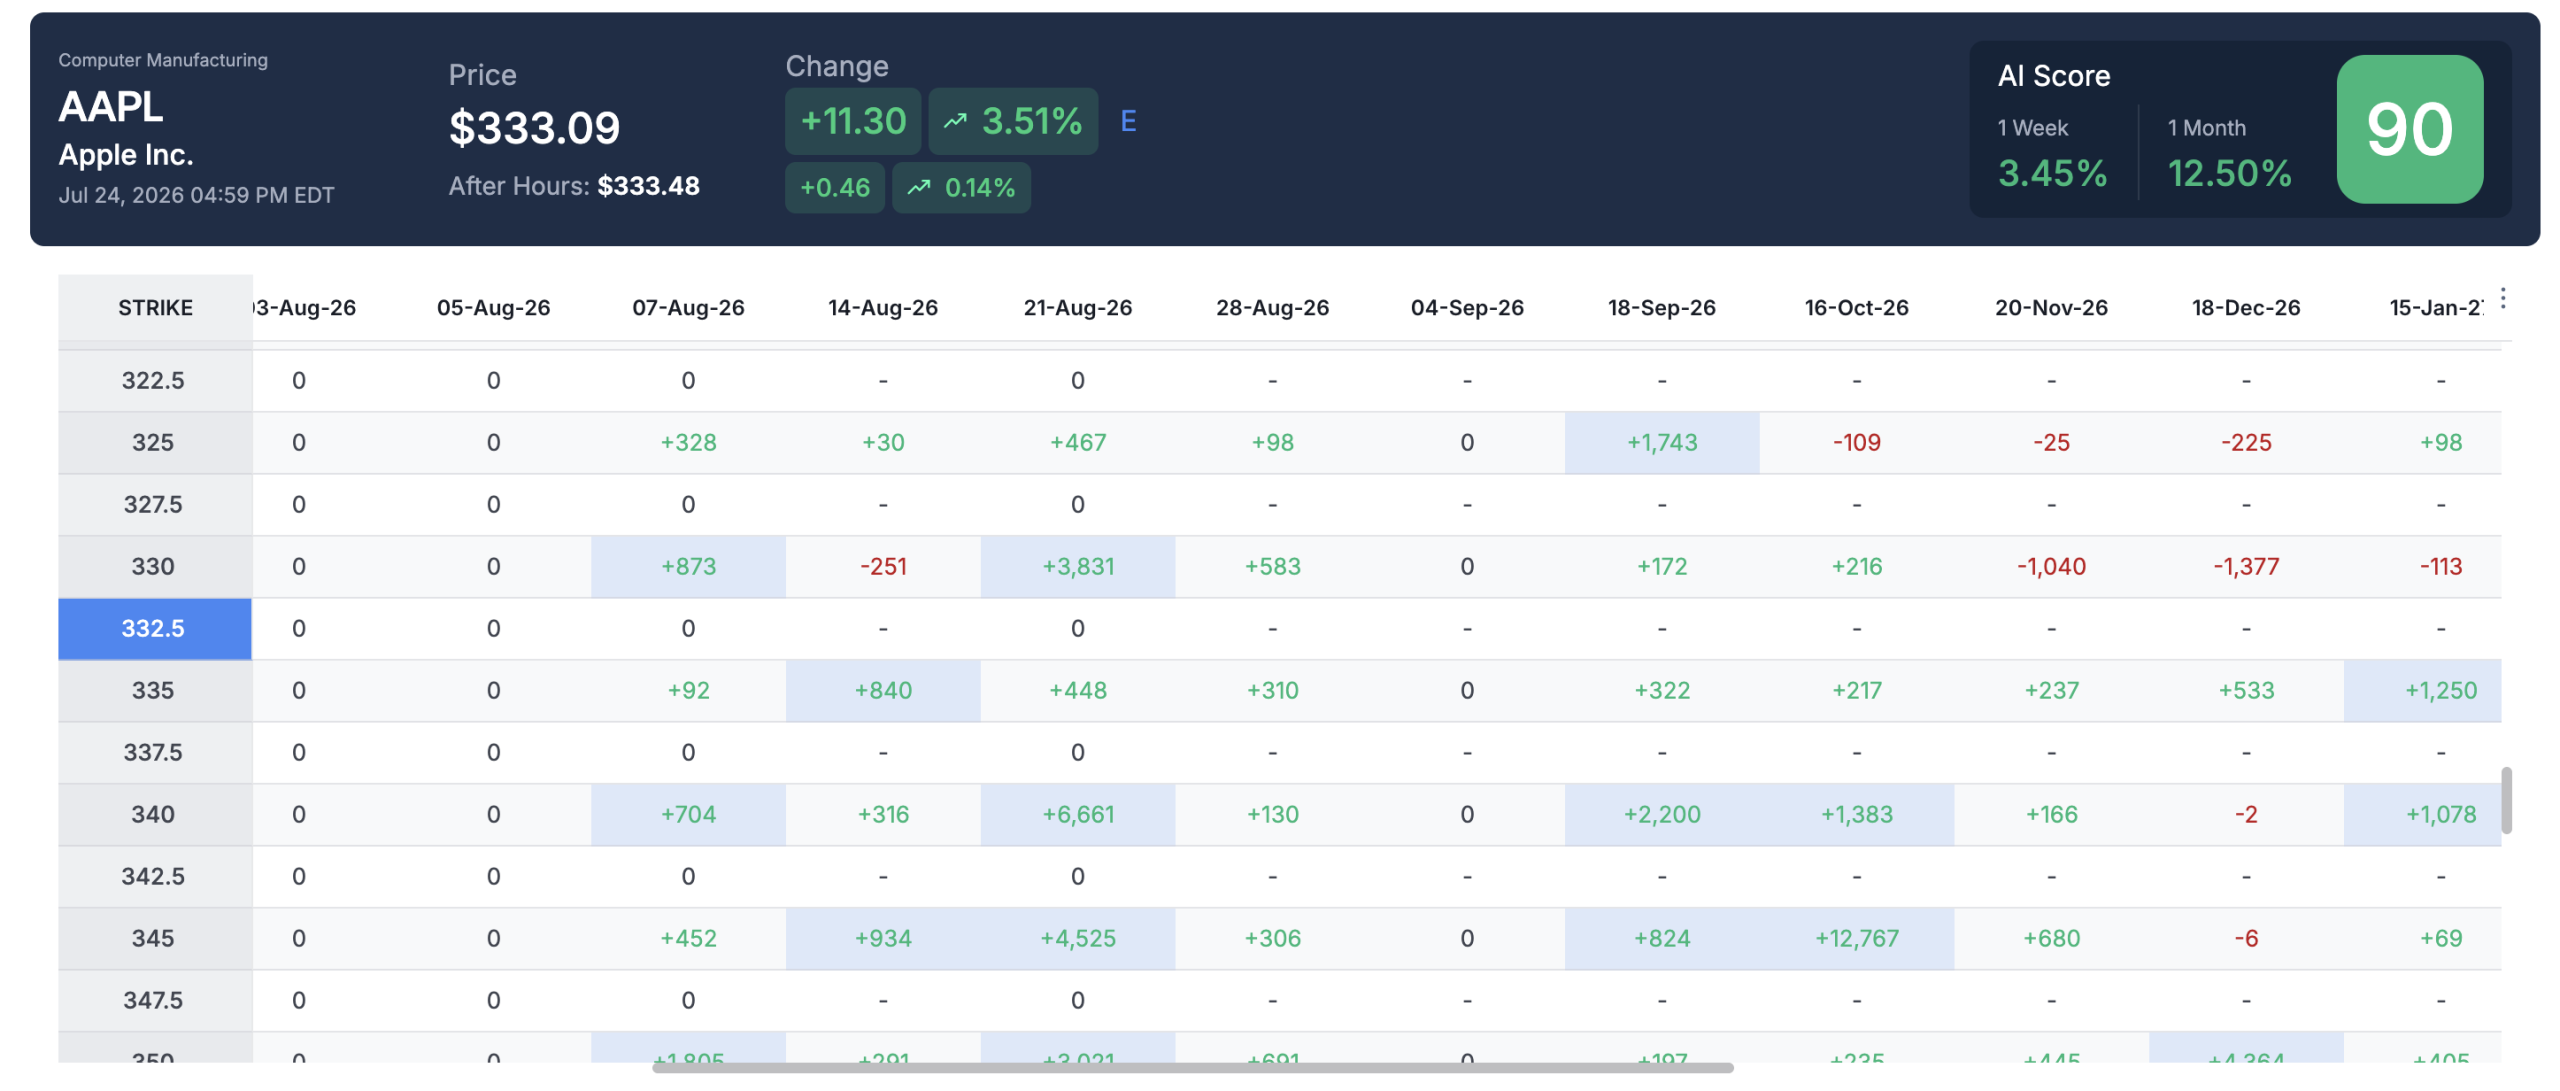Select the 07-Aug-26 expiration column header
2560x1091 pixels.
point(688,307)
